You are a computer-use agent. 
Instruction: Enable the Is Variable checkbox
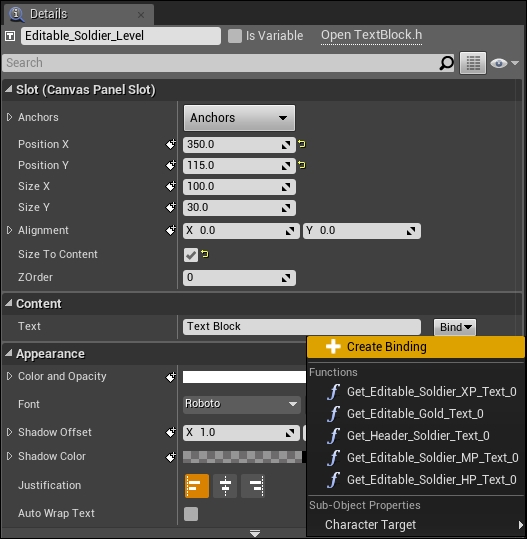[x=235, y=36]
